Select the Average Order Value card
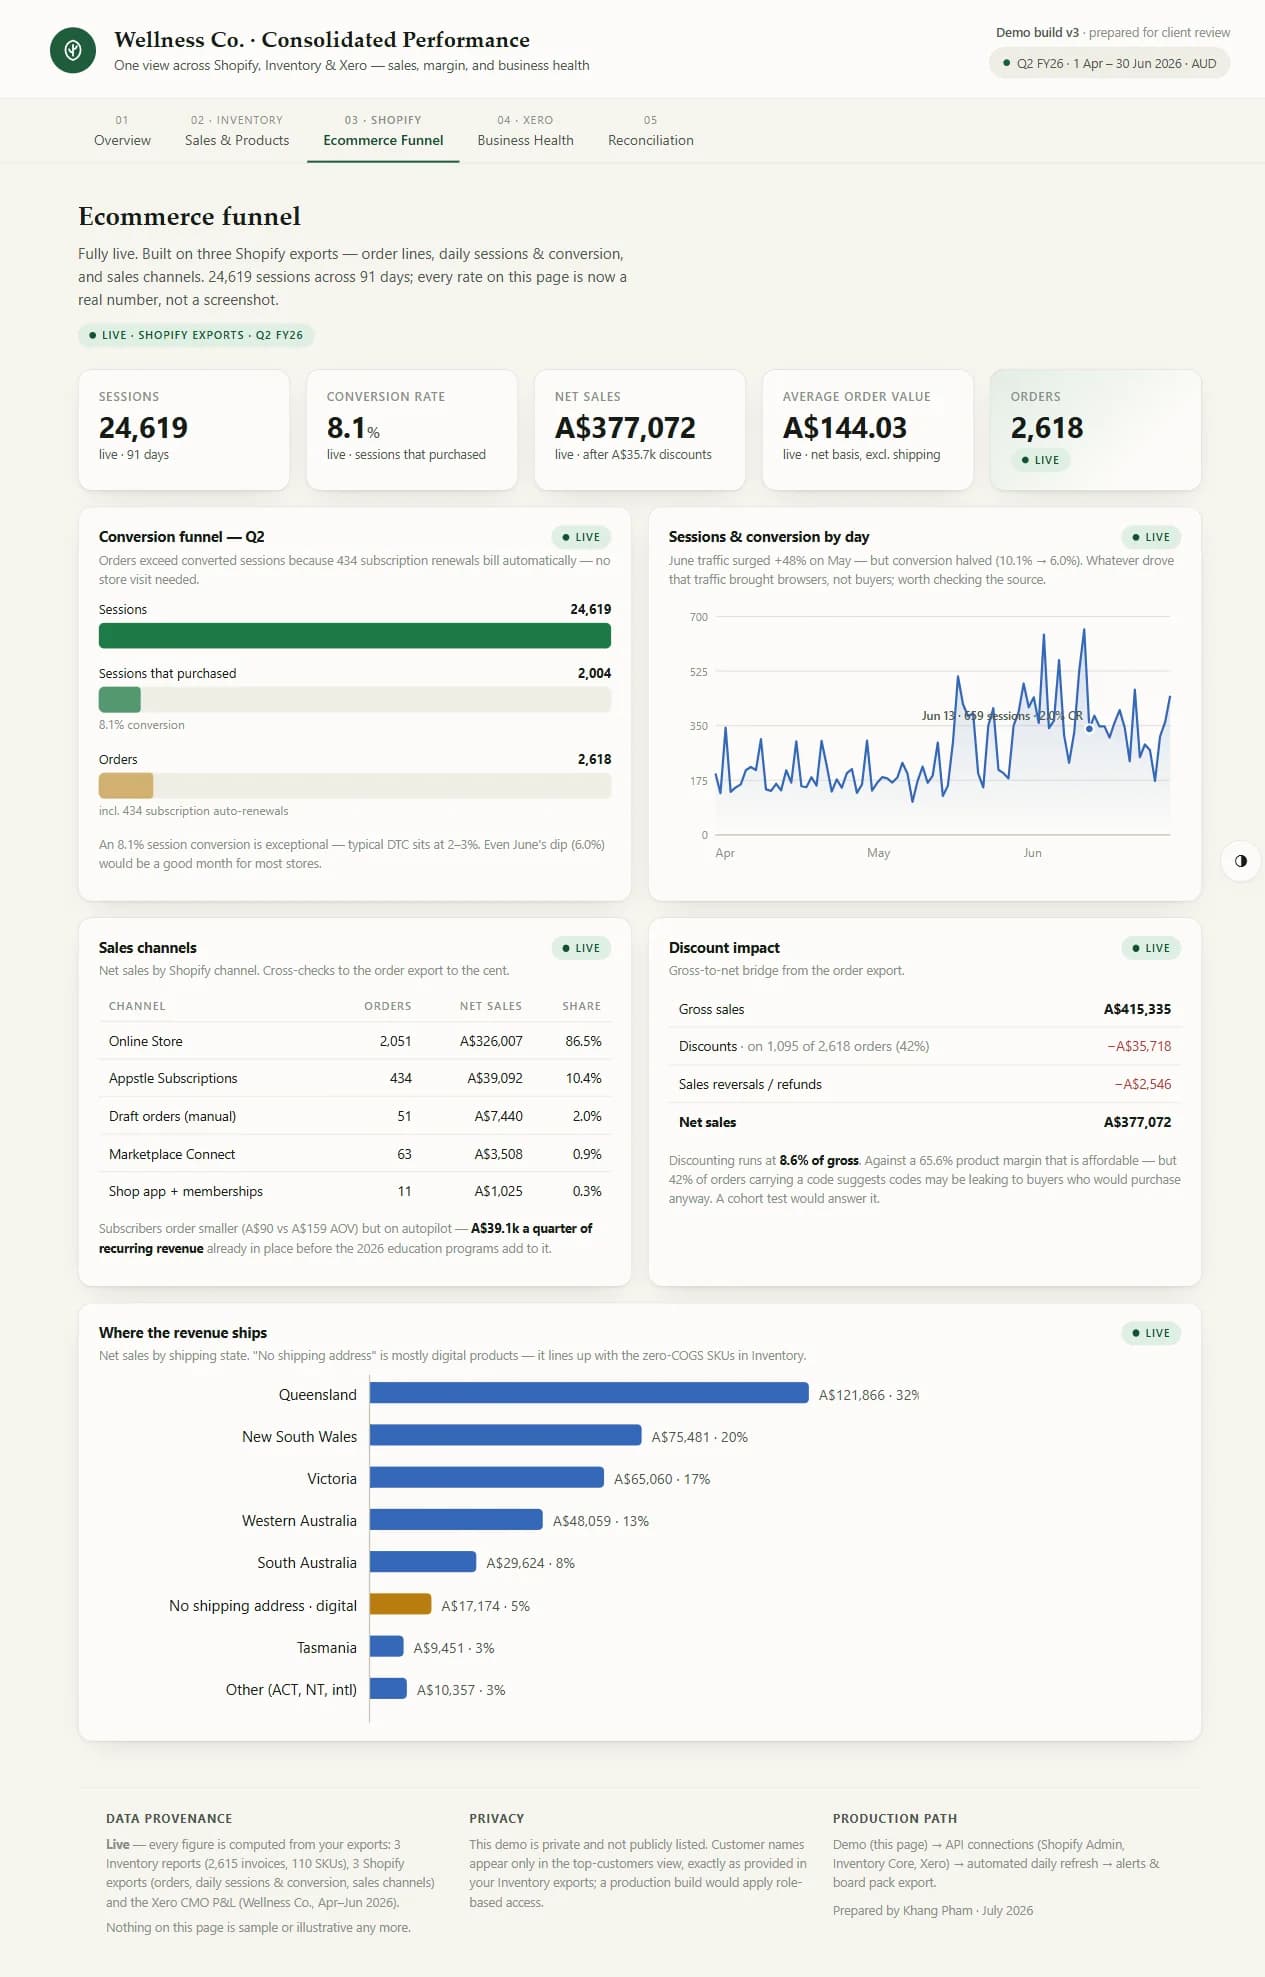1265x1977 pixels. click(x=868, y=430)
